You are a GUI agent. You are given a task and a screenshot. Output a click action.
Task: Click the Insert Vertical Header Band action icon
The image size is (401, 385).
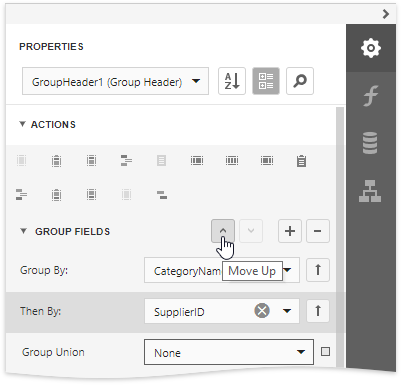197,161
